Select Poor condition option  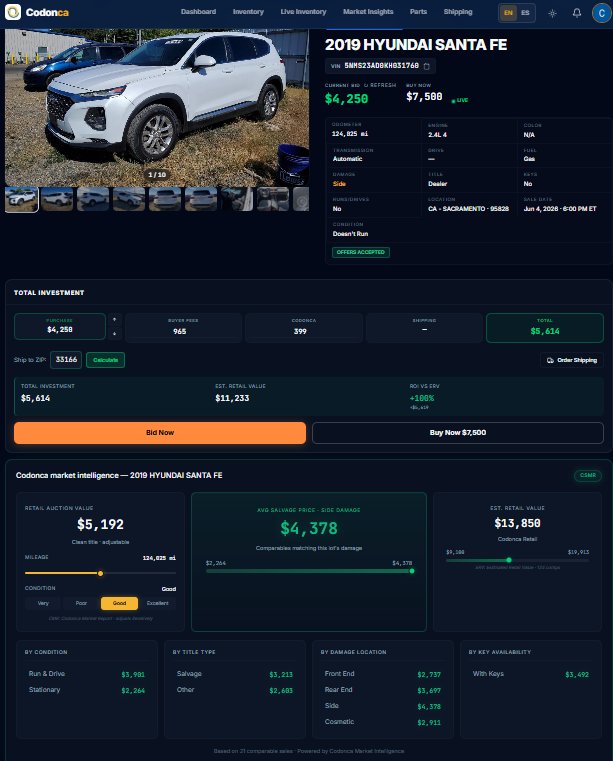coord(81,603)
